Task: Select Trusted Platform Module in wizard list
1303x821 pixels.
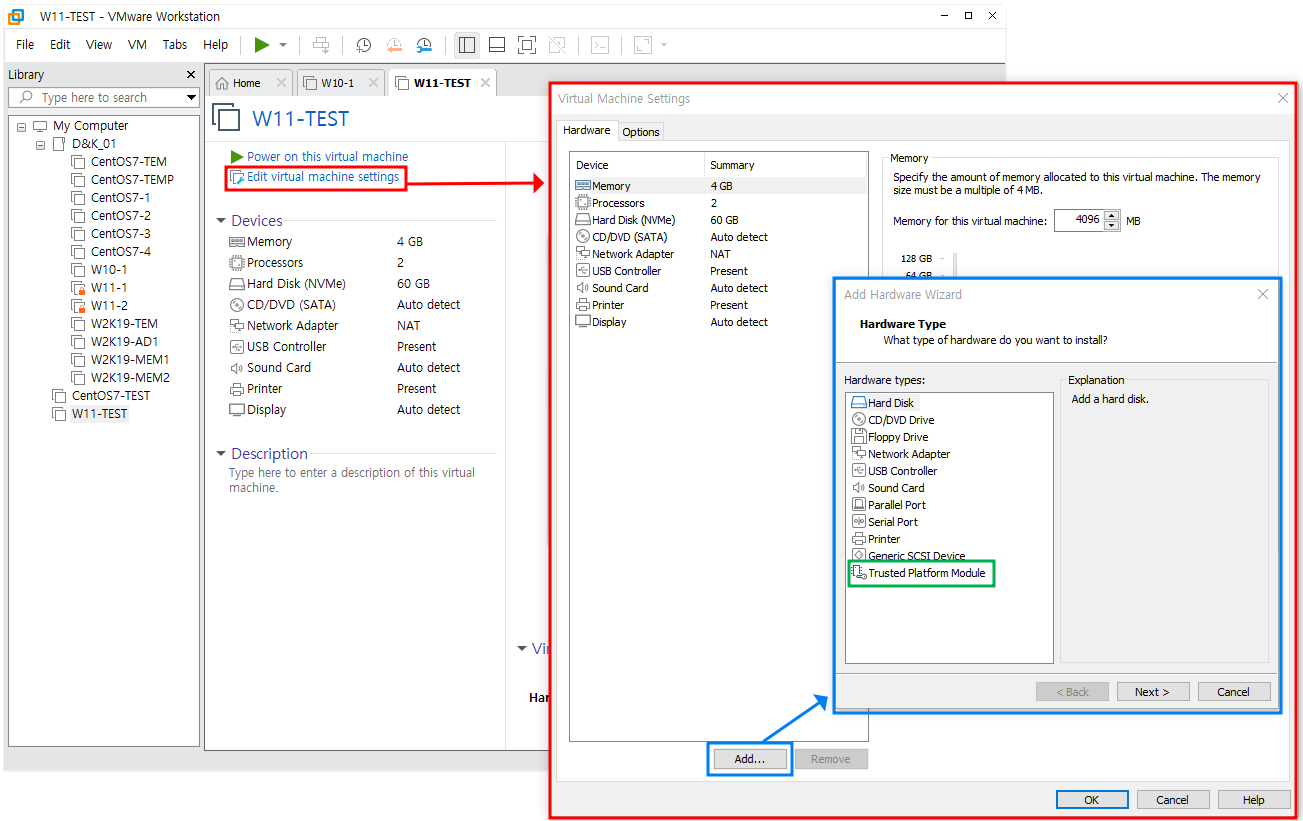Action: [x=918, y=573]
